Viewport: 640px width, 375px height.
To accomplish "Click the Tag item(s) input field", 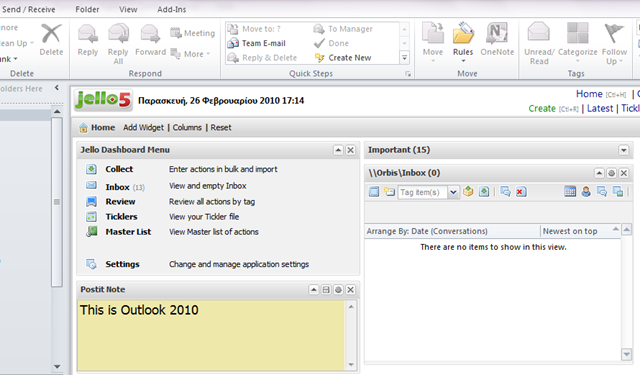I will click(x=423, y=192).
